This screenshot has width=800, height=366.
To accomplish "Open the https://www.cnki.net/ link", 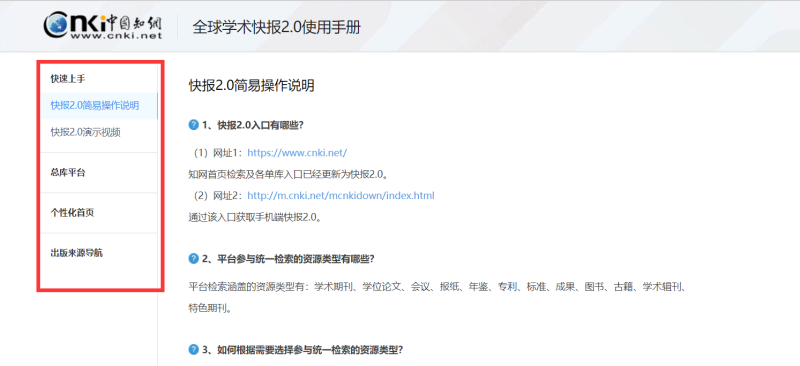I will click(x=297, y=153).
